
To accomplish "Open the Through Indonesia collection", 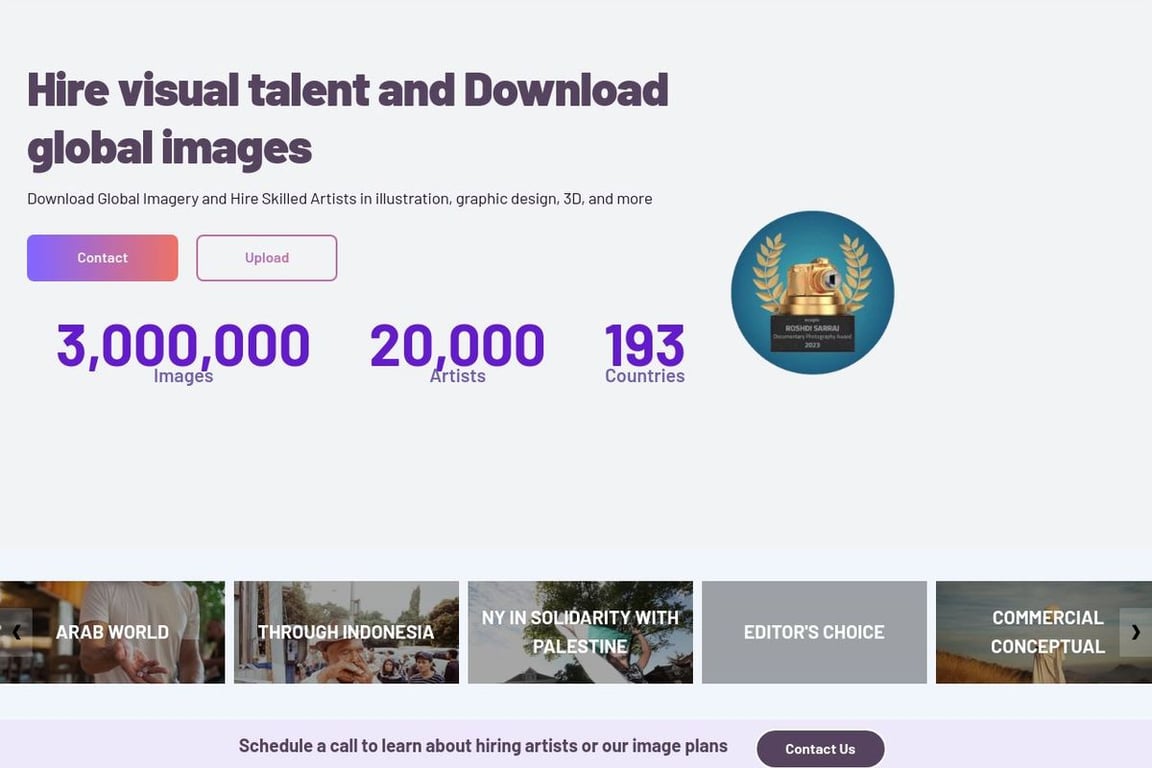I will [x=346, y=631].
